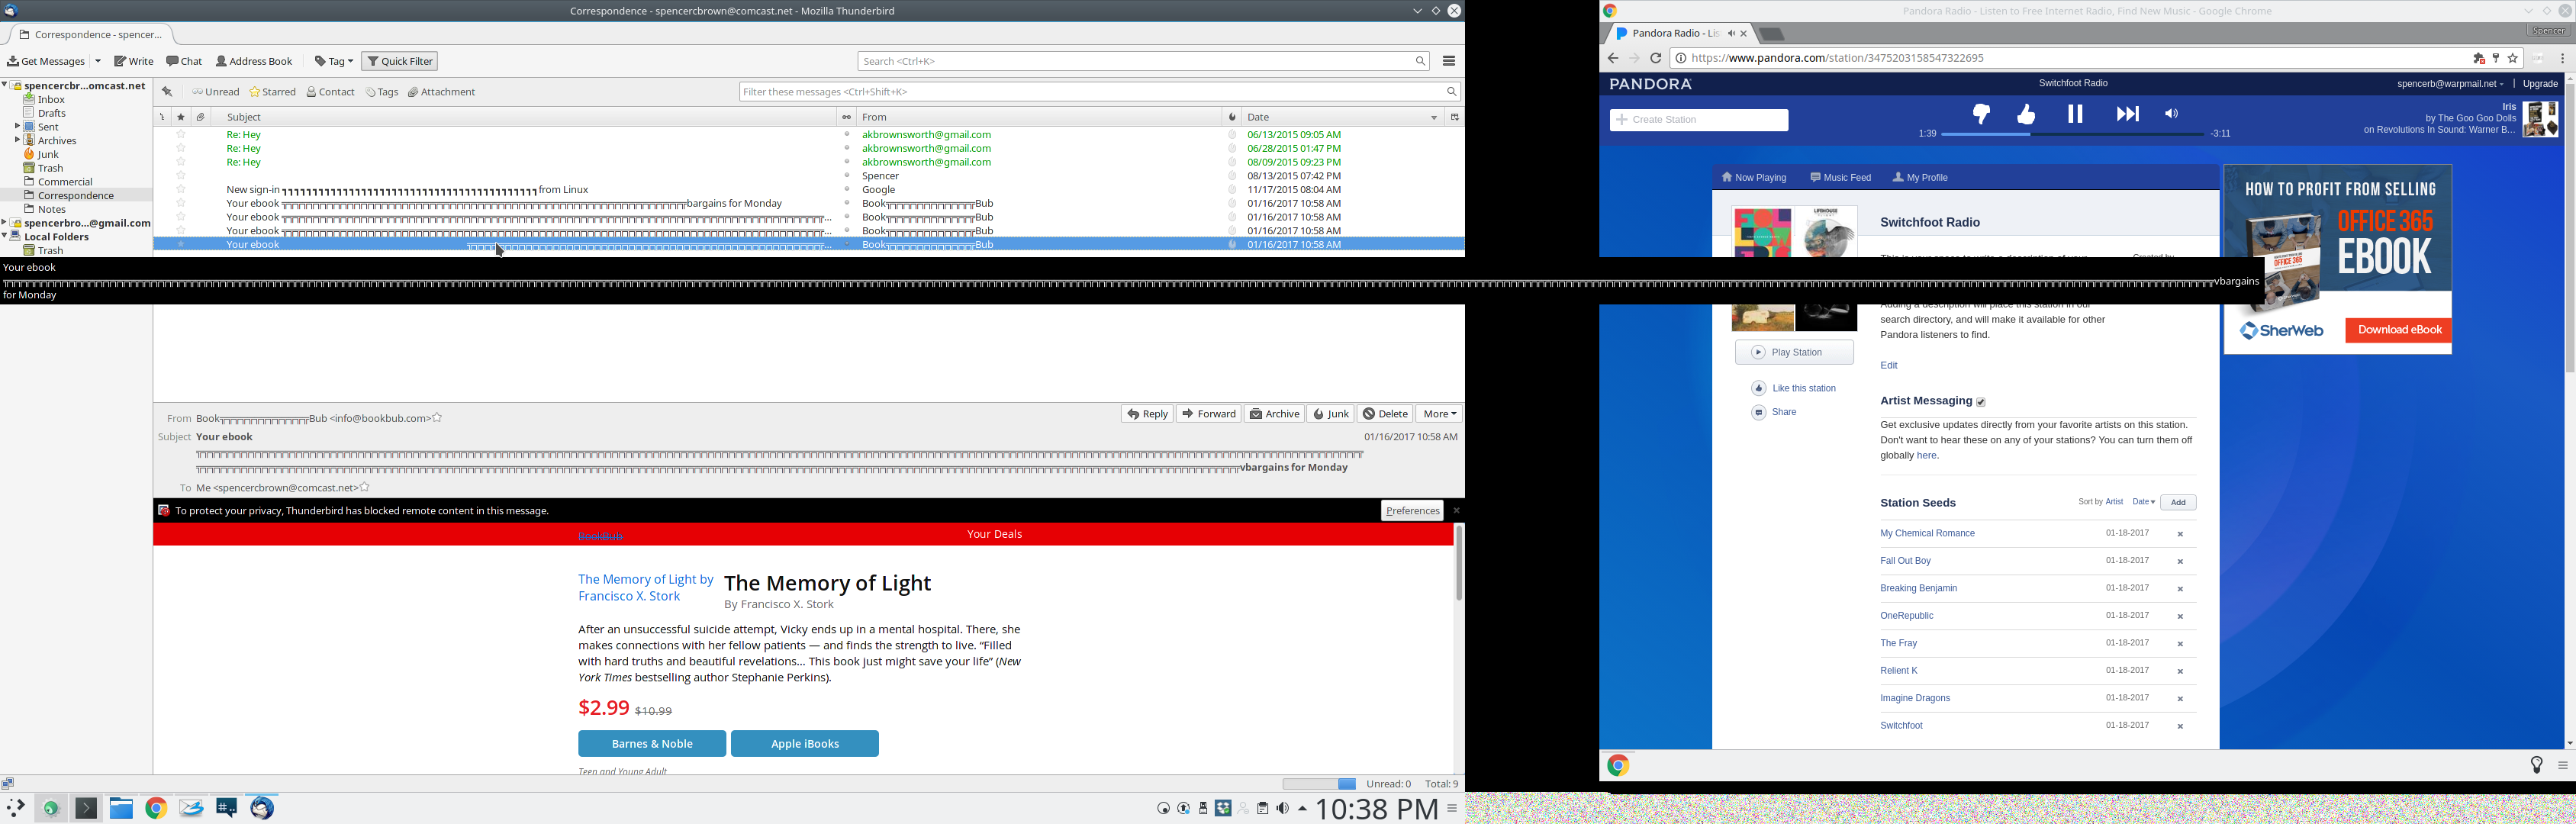Skip to the next Pandora track
2576x824 pixels.
point(2127,114)
